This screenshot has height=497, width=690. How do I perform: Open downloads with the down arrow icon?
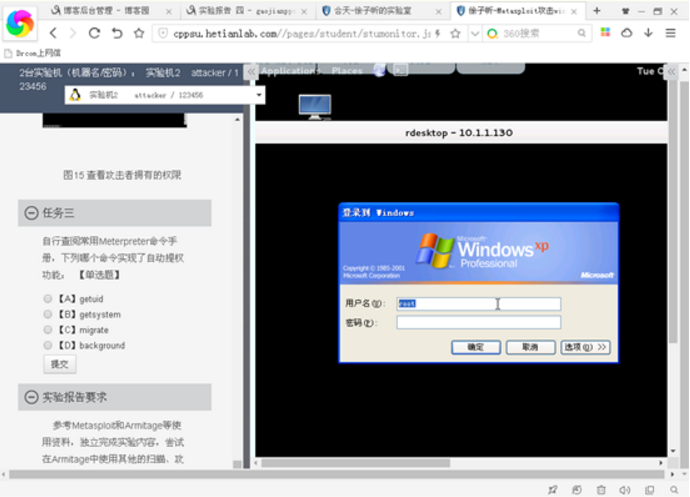point(648,33)
